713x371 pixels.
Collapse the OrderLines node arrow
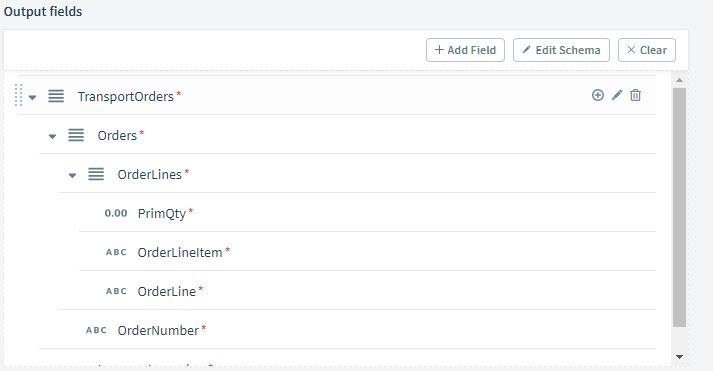[72, 175]
